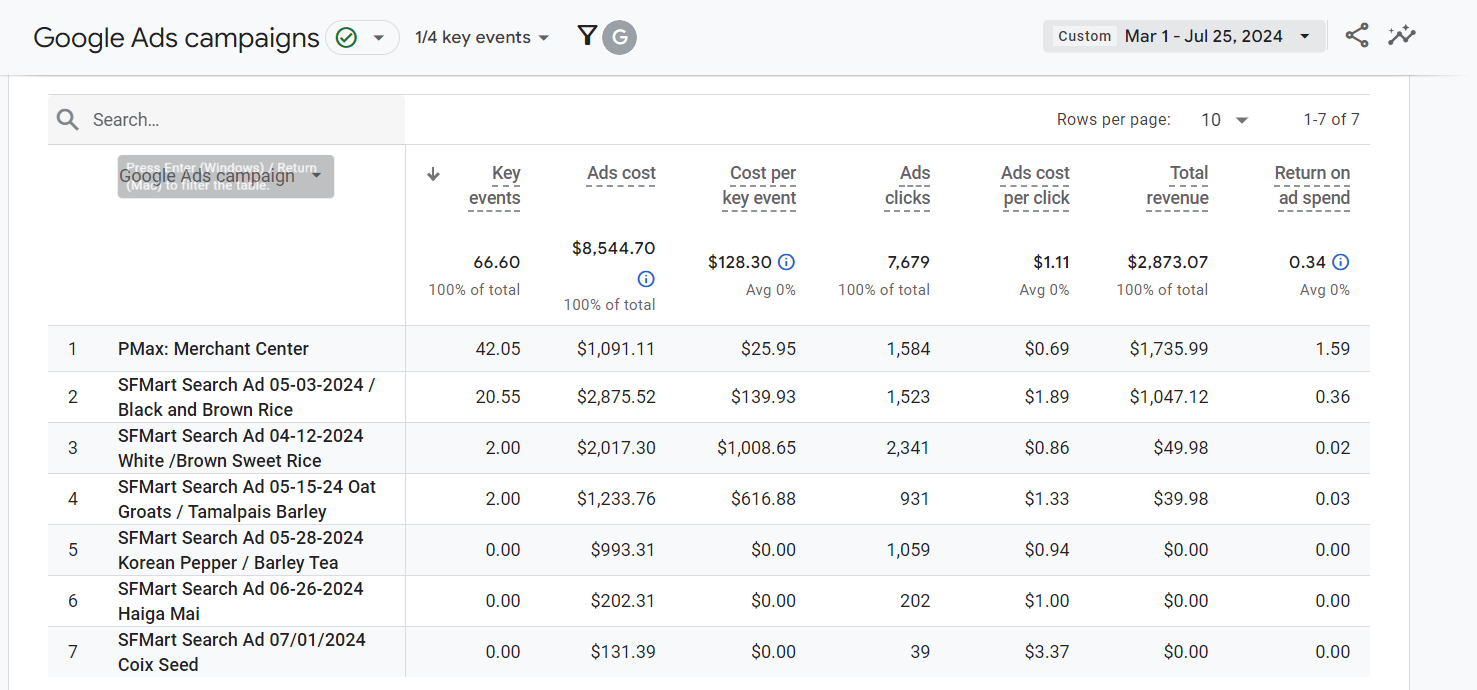The height and width of the screenshot is (690, 1477).
Task: Sort by Ads cost per click column
Action: coord(1035,185)
